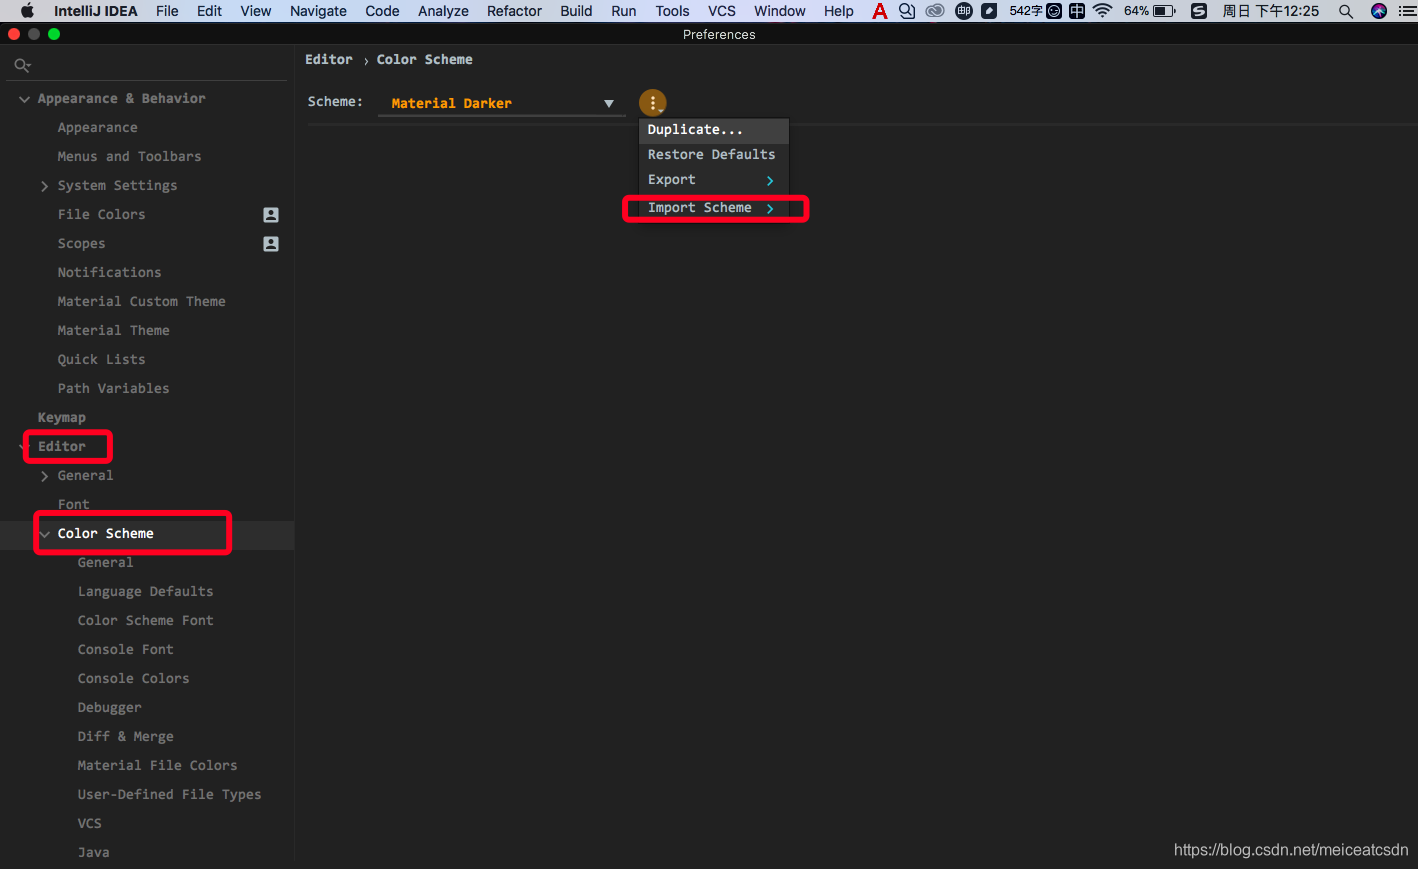Click the Sogou input method icon
Viewport: 1418px width, 869px height.
point(1198,11)
